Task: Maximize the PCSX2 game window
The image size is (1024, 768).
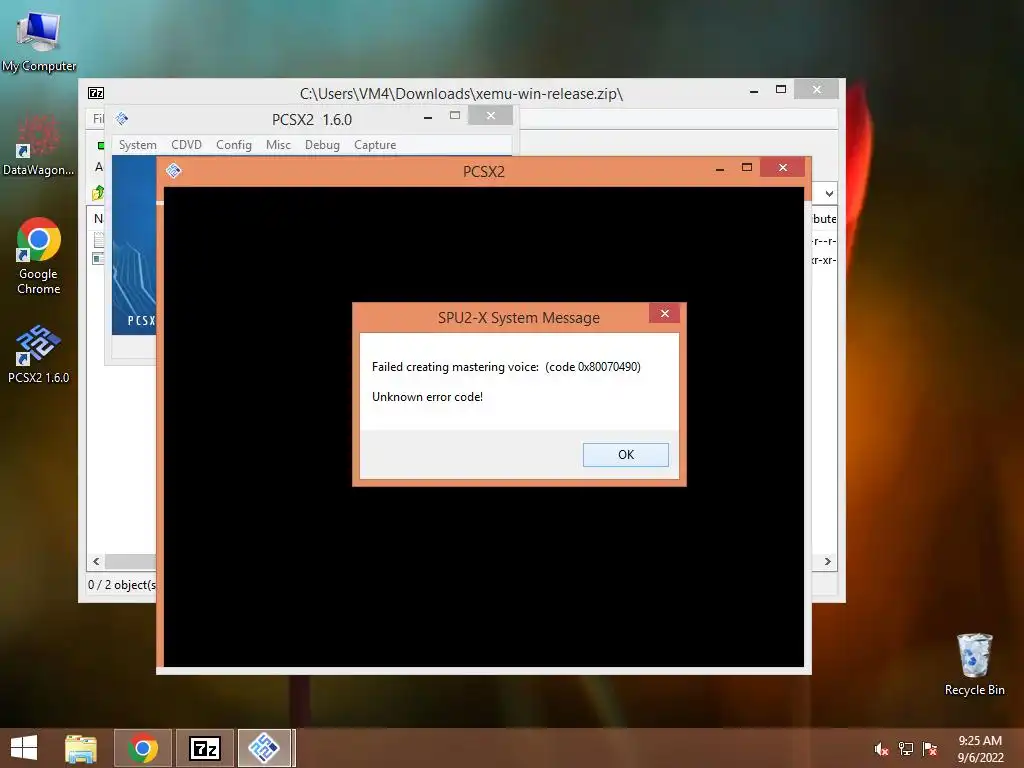Action: (746, 168)
